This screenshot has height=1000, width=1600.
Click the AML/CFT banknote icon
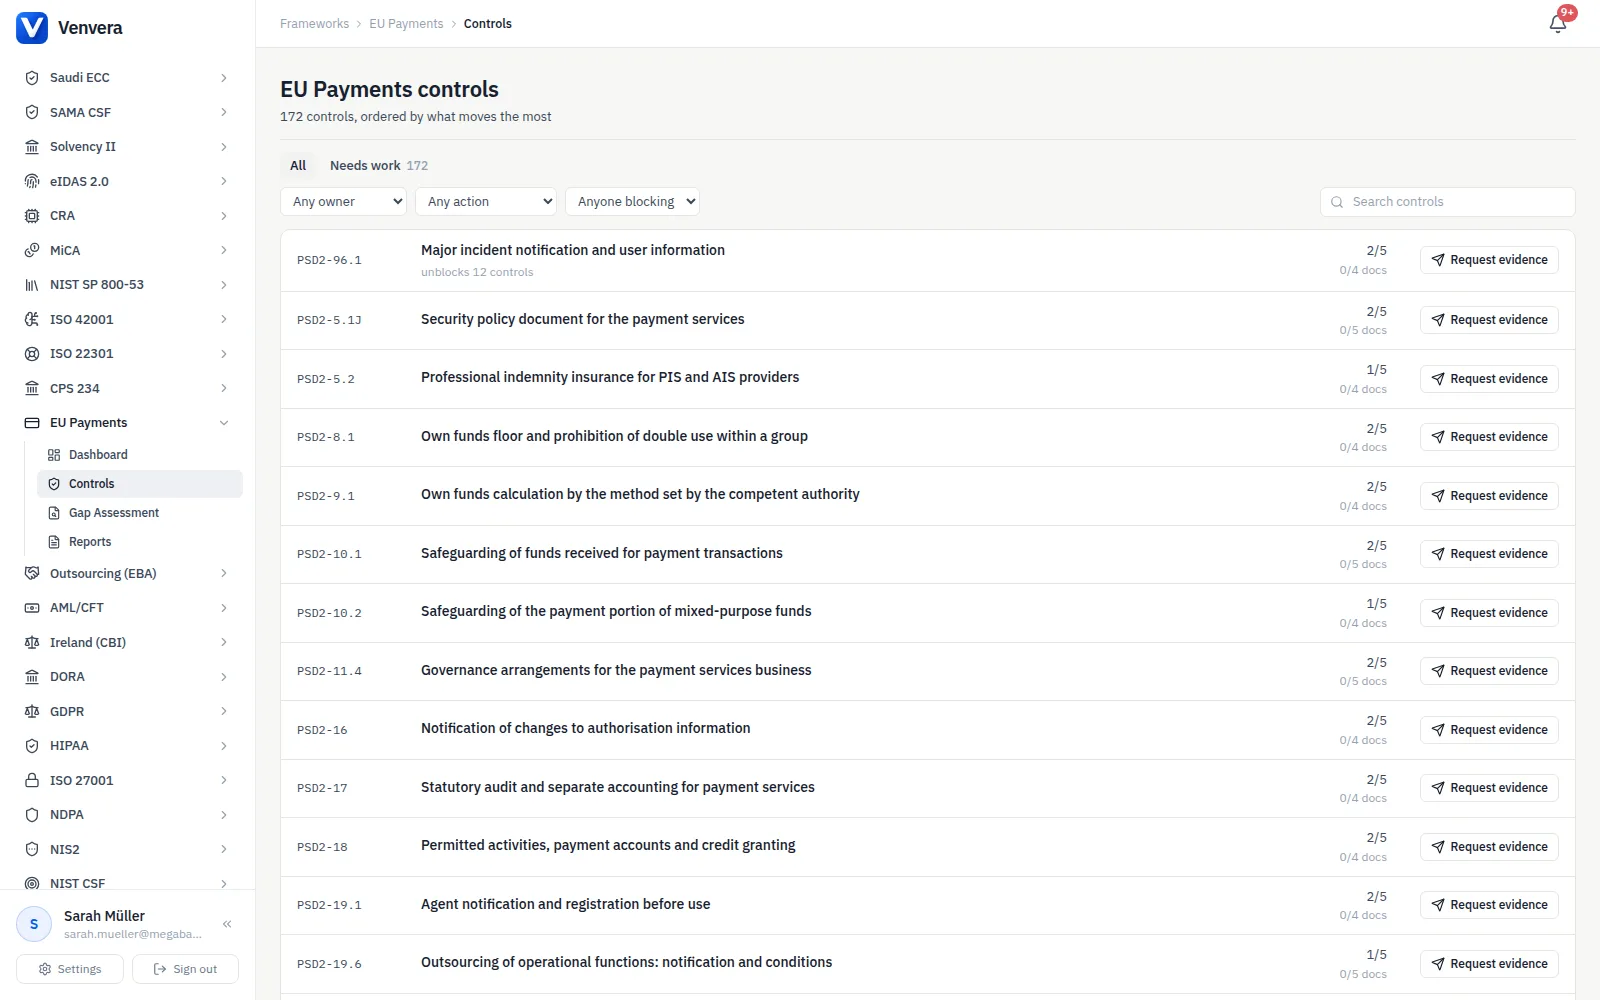pos(32,608)
